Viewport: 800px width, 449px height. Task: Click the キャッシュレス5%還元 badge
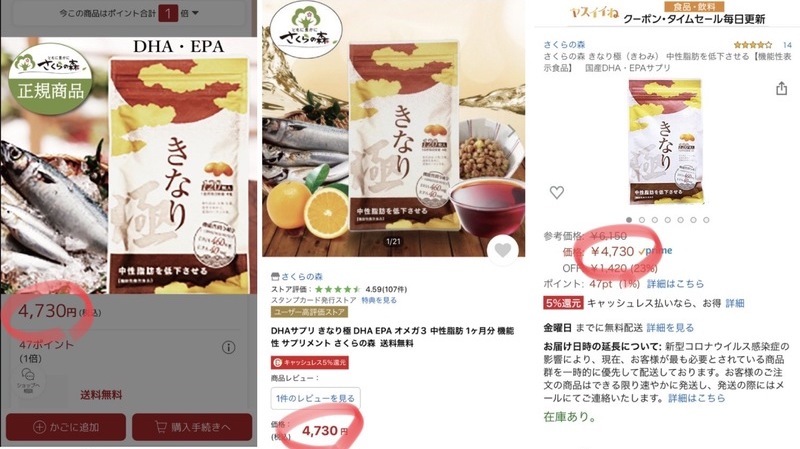pos(310,362)
